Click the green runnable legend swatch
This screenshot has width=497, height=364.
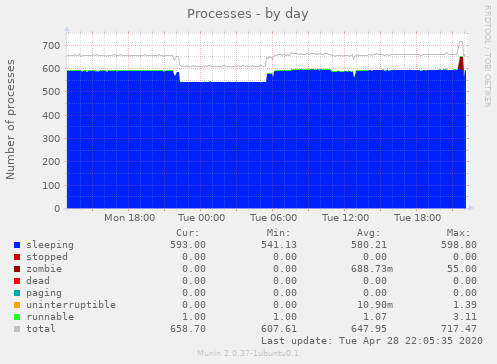pos(17,317)
